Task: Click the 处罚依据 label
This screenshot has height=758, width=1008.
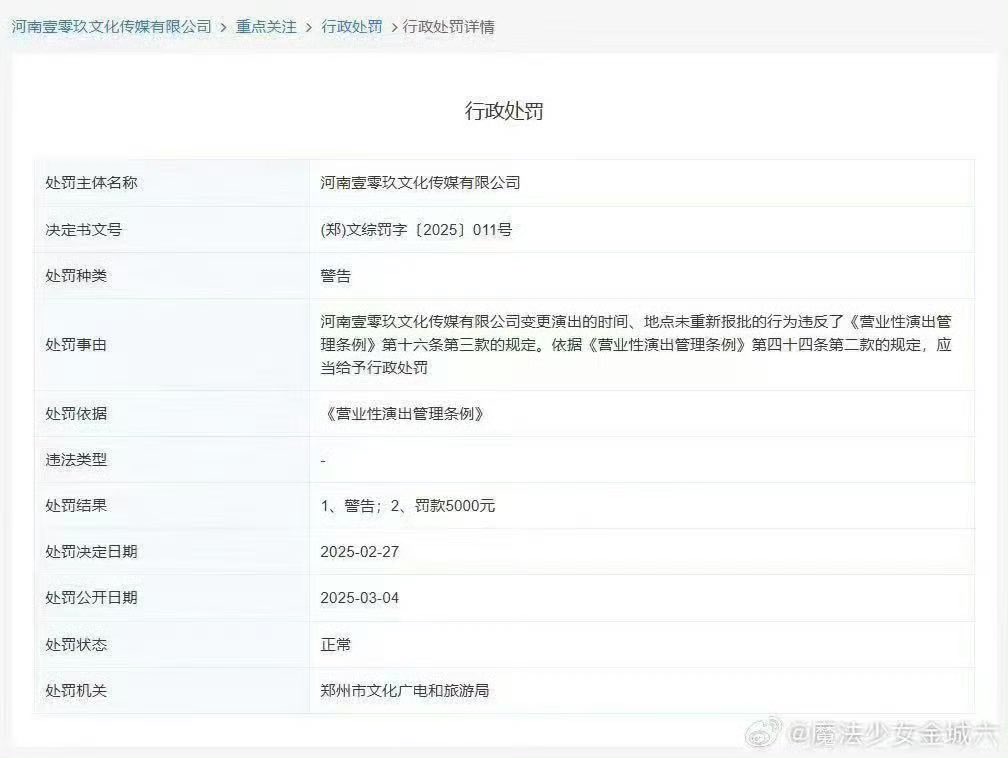Action: (x=76, y=413)
